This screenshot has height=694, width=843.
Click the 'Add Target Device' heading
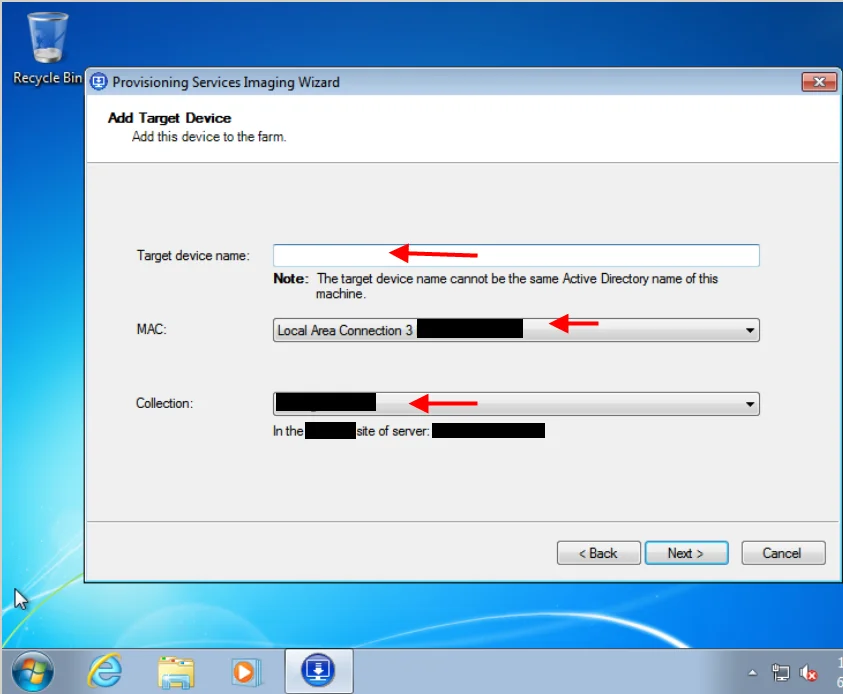[x=169, y=118]
